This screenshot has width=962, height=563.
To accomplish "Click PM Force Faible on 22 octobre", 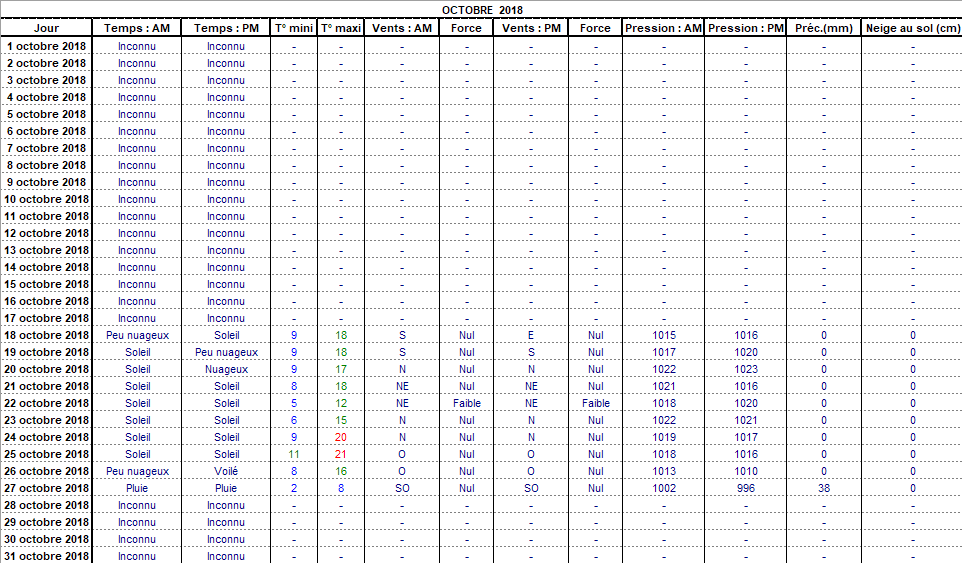I will coord(596,404).
